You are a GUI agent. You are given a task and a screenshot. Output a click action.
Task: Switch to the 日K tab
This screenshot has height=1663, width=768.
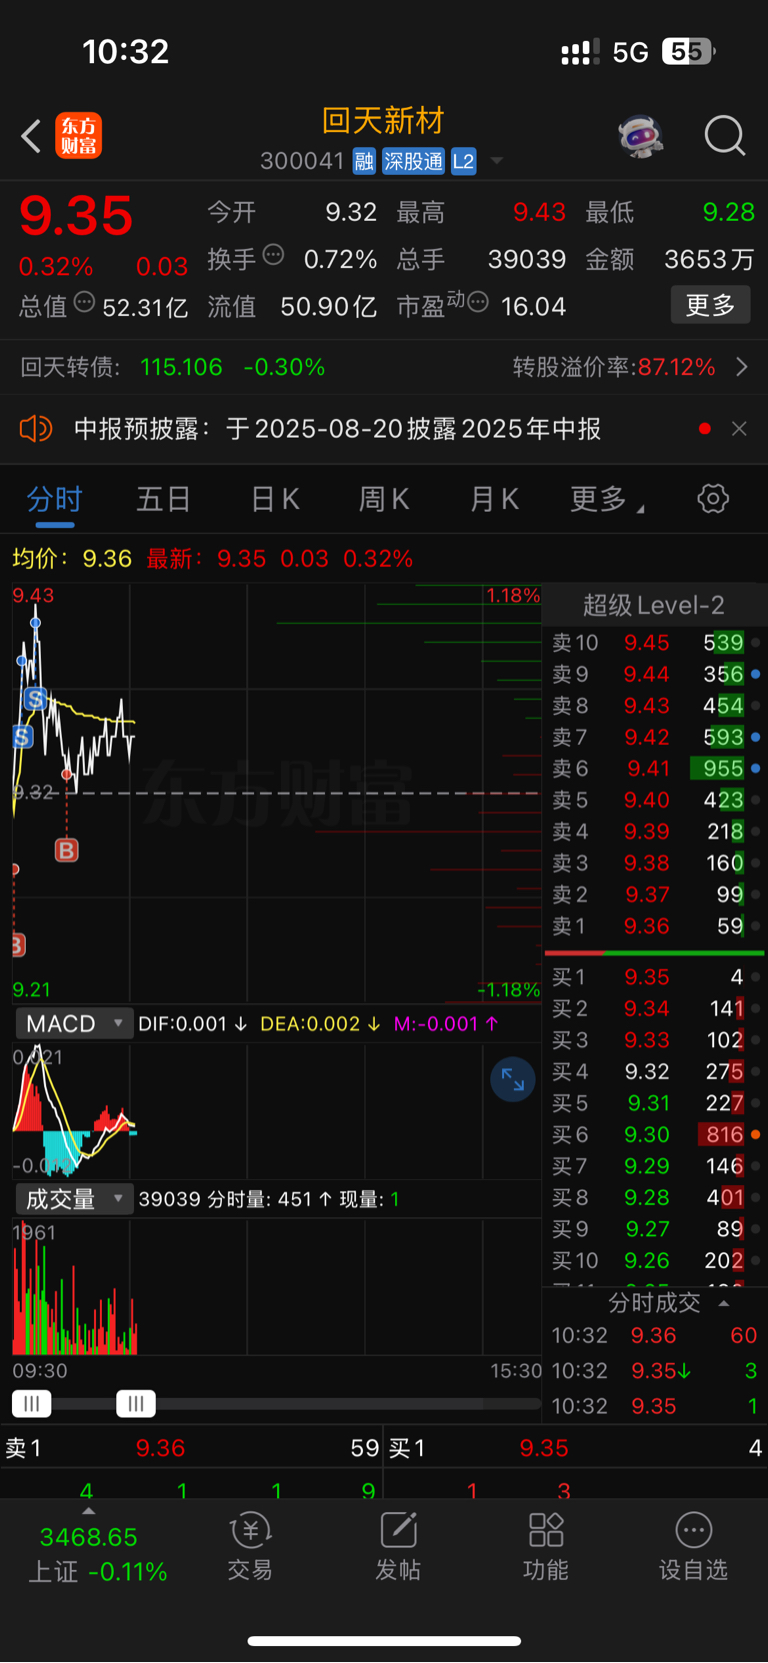[275, 499]
